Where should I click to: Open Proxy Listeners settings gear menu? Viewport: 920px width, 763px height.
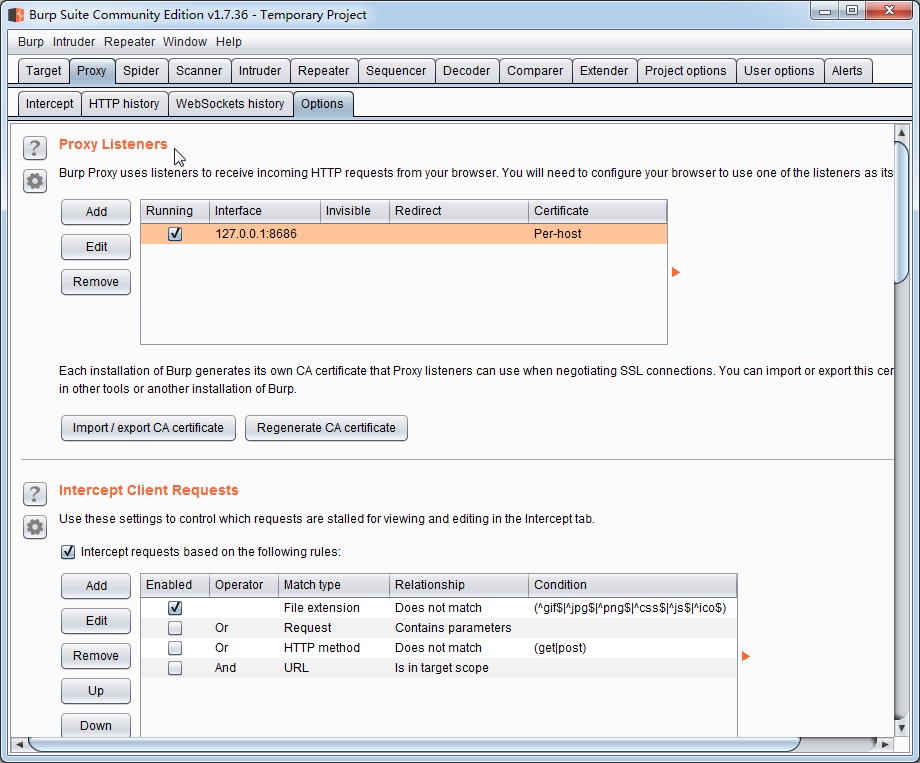point(35,181)
